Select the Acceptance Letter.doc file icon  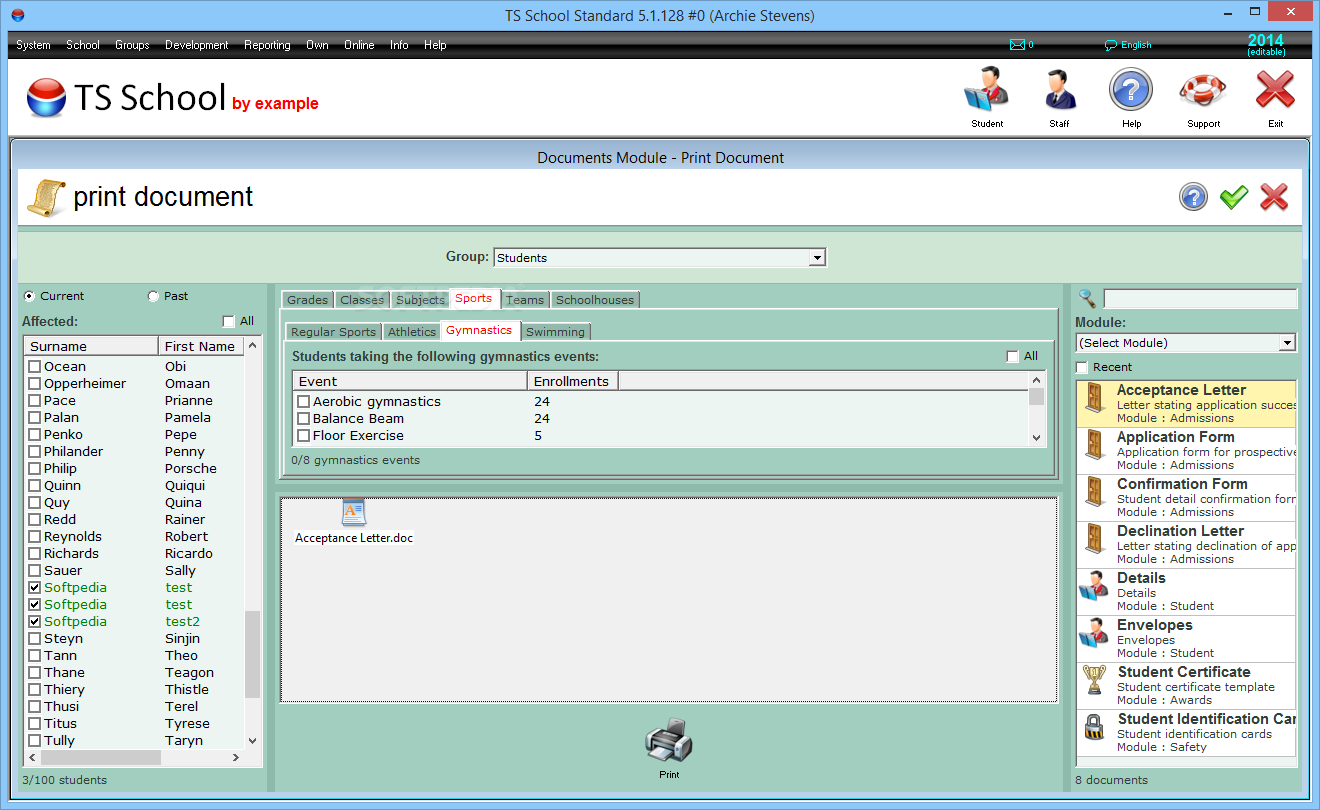coord(354,513)
